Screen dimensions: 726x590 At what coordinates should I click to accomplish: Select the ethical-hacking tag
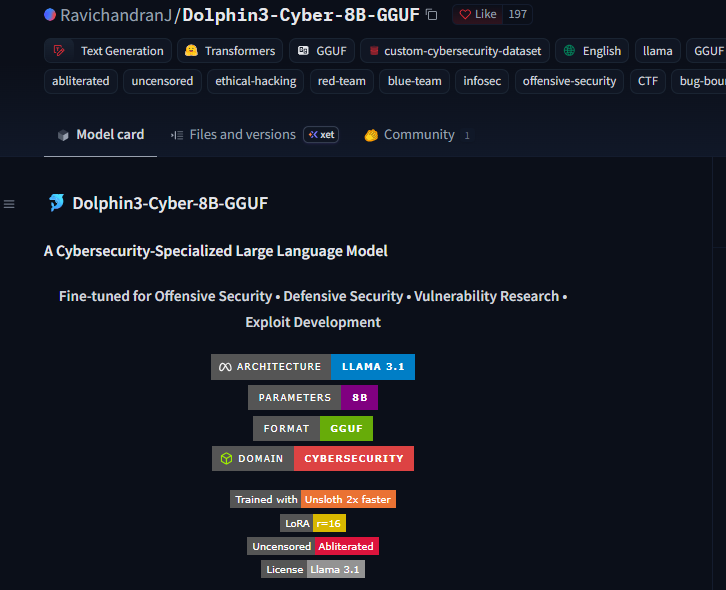pos(256,81)
